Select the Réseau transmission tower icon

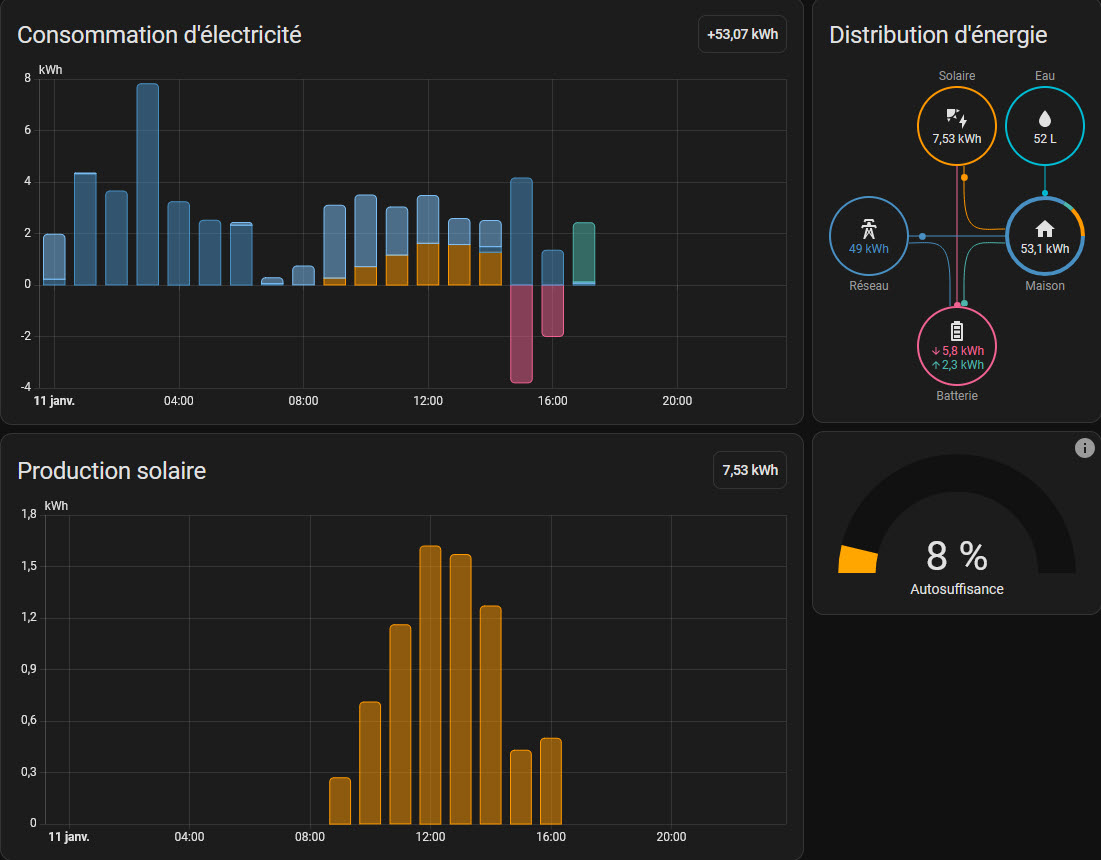pyautogui.click(x=868, y=227)
